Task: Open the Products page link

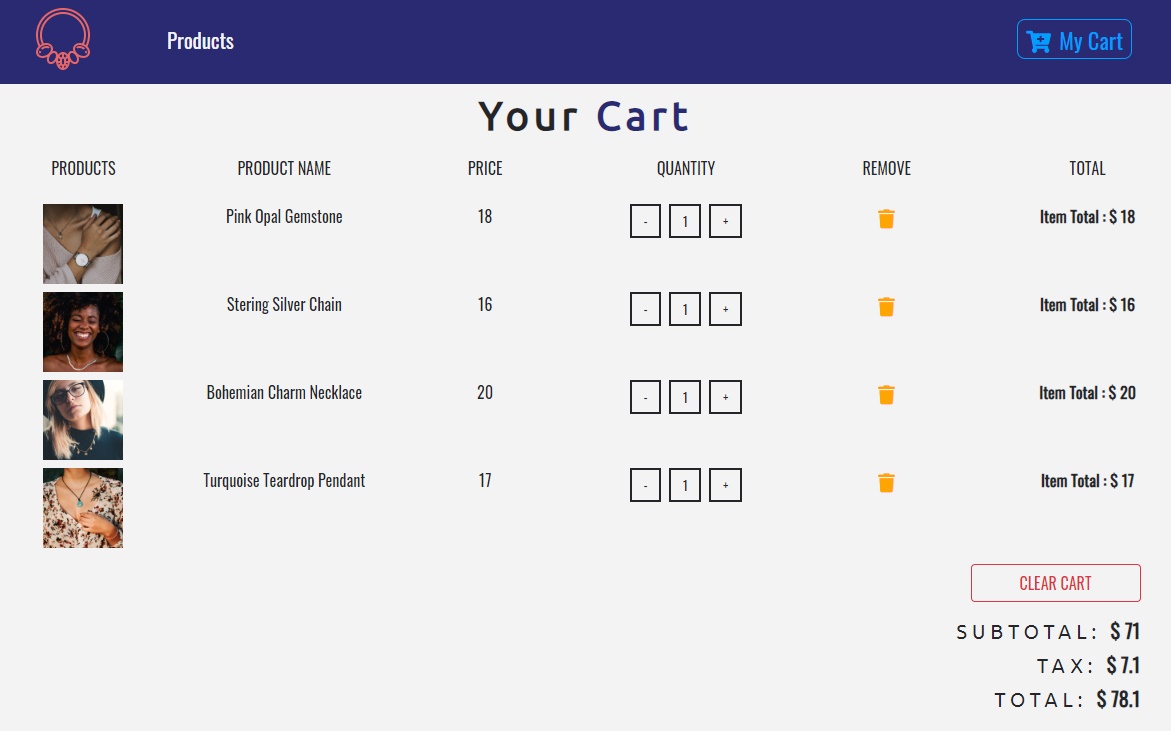Action: click(200, 41)
